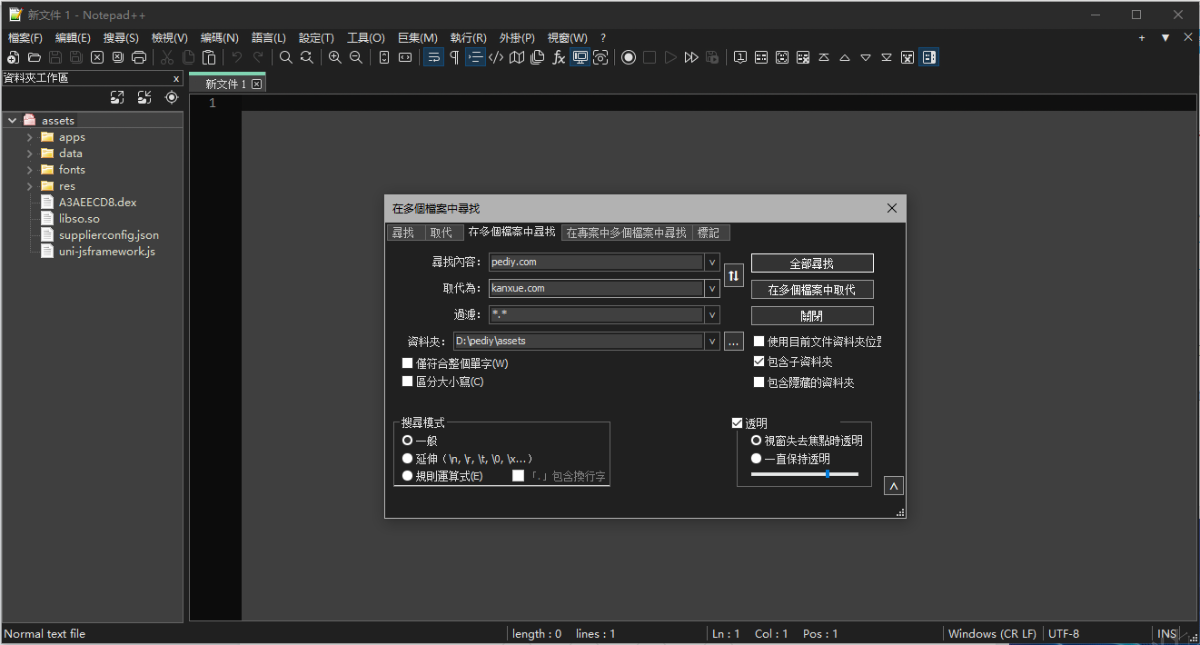The height and width of the screenshot is (645, 1200).
Task: Click the 在多個檔案中取代 button
Action: point(812,289)
